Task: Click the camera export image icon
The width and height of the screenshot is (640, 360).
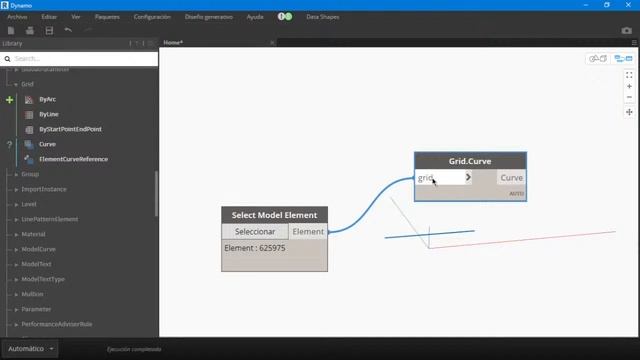Action: click(627, 31)
